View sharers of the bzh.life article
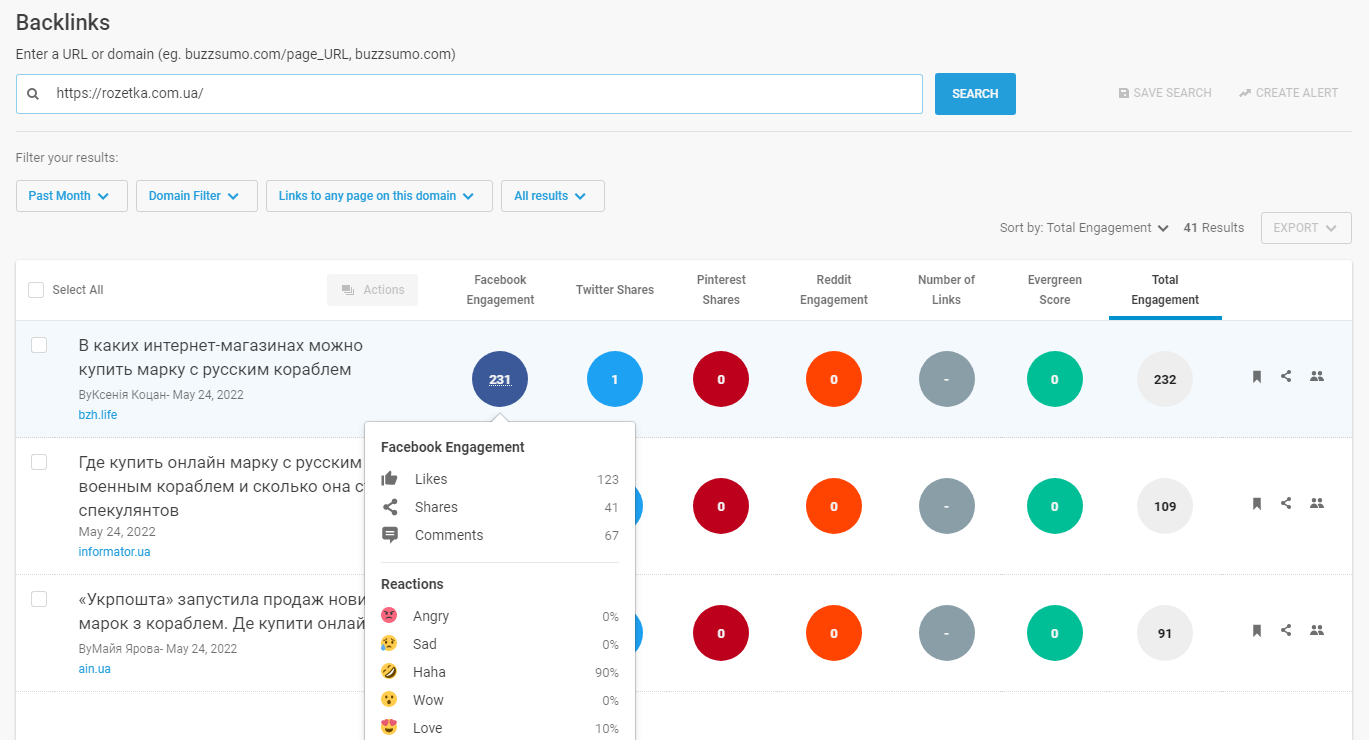The width and height of the screenshot is (1369, 740). 1317,376
